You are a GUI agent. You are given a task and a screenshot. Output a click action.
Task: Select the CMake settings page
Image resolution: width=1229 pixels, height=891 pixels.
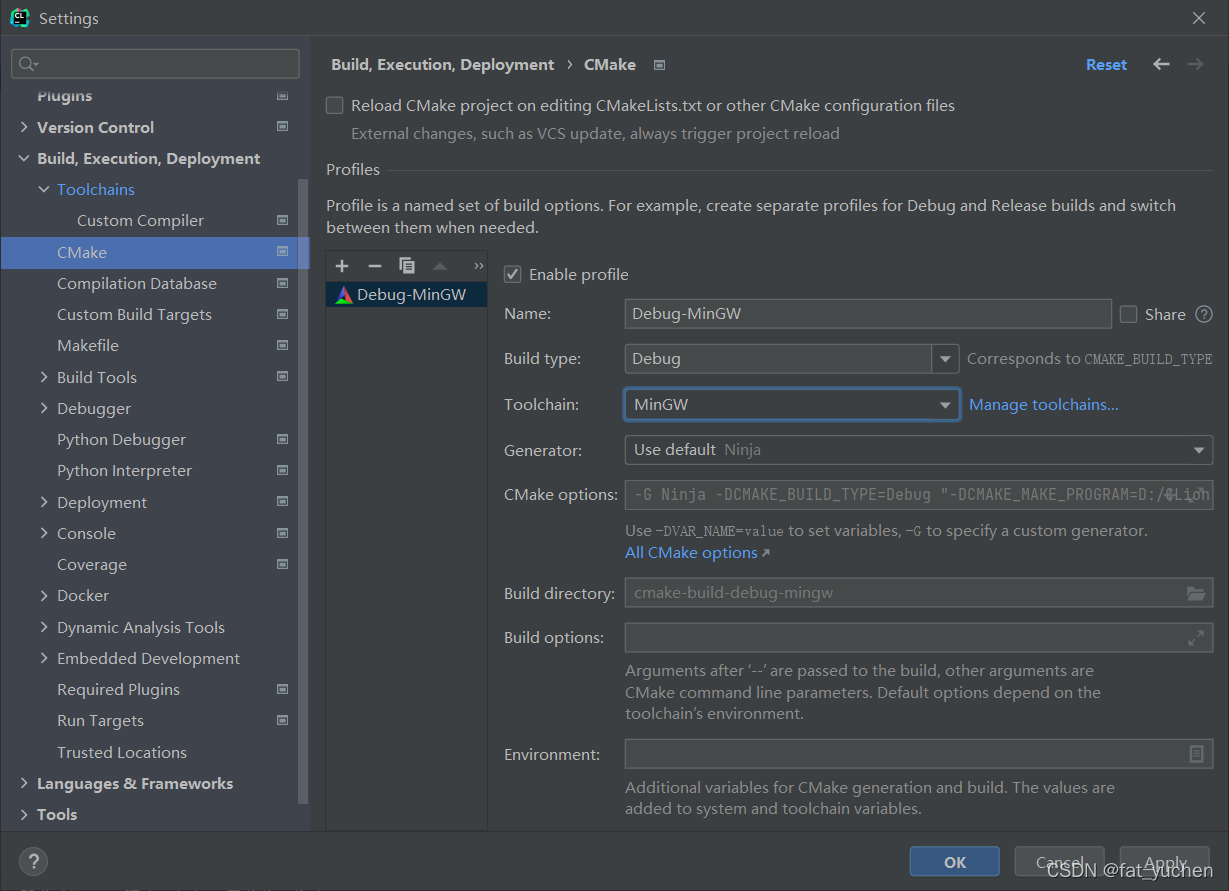coord(155,252)
